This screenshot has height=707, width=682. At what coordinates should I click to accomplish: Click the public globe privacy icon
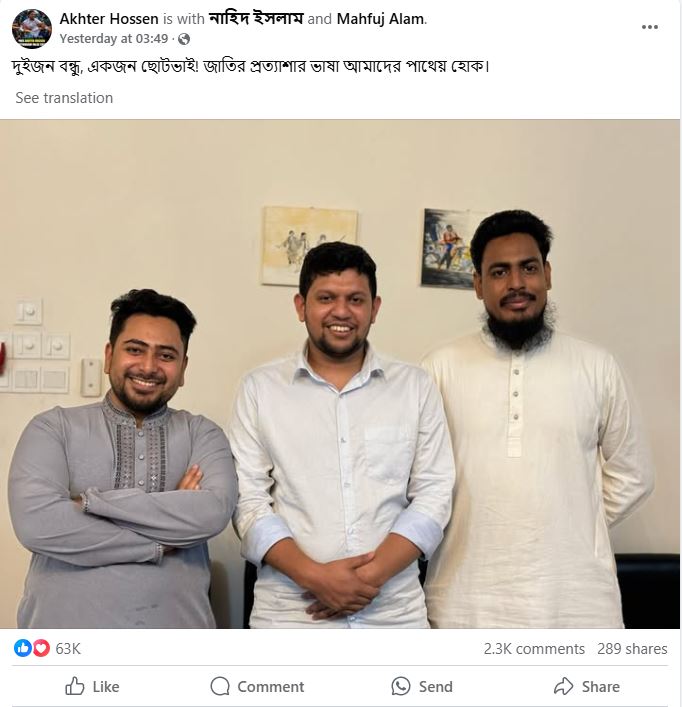click(183, 39)
